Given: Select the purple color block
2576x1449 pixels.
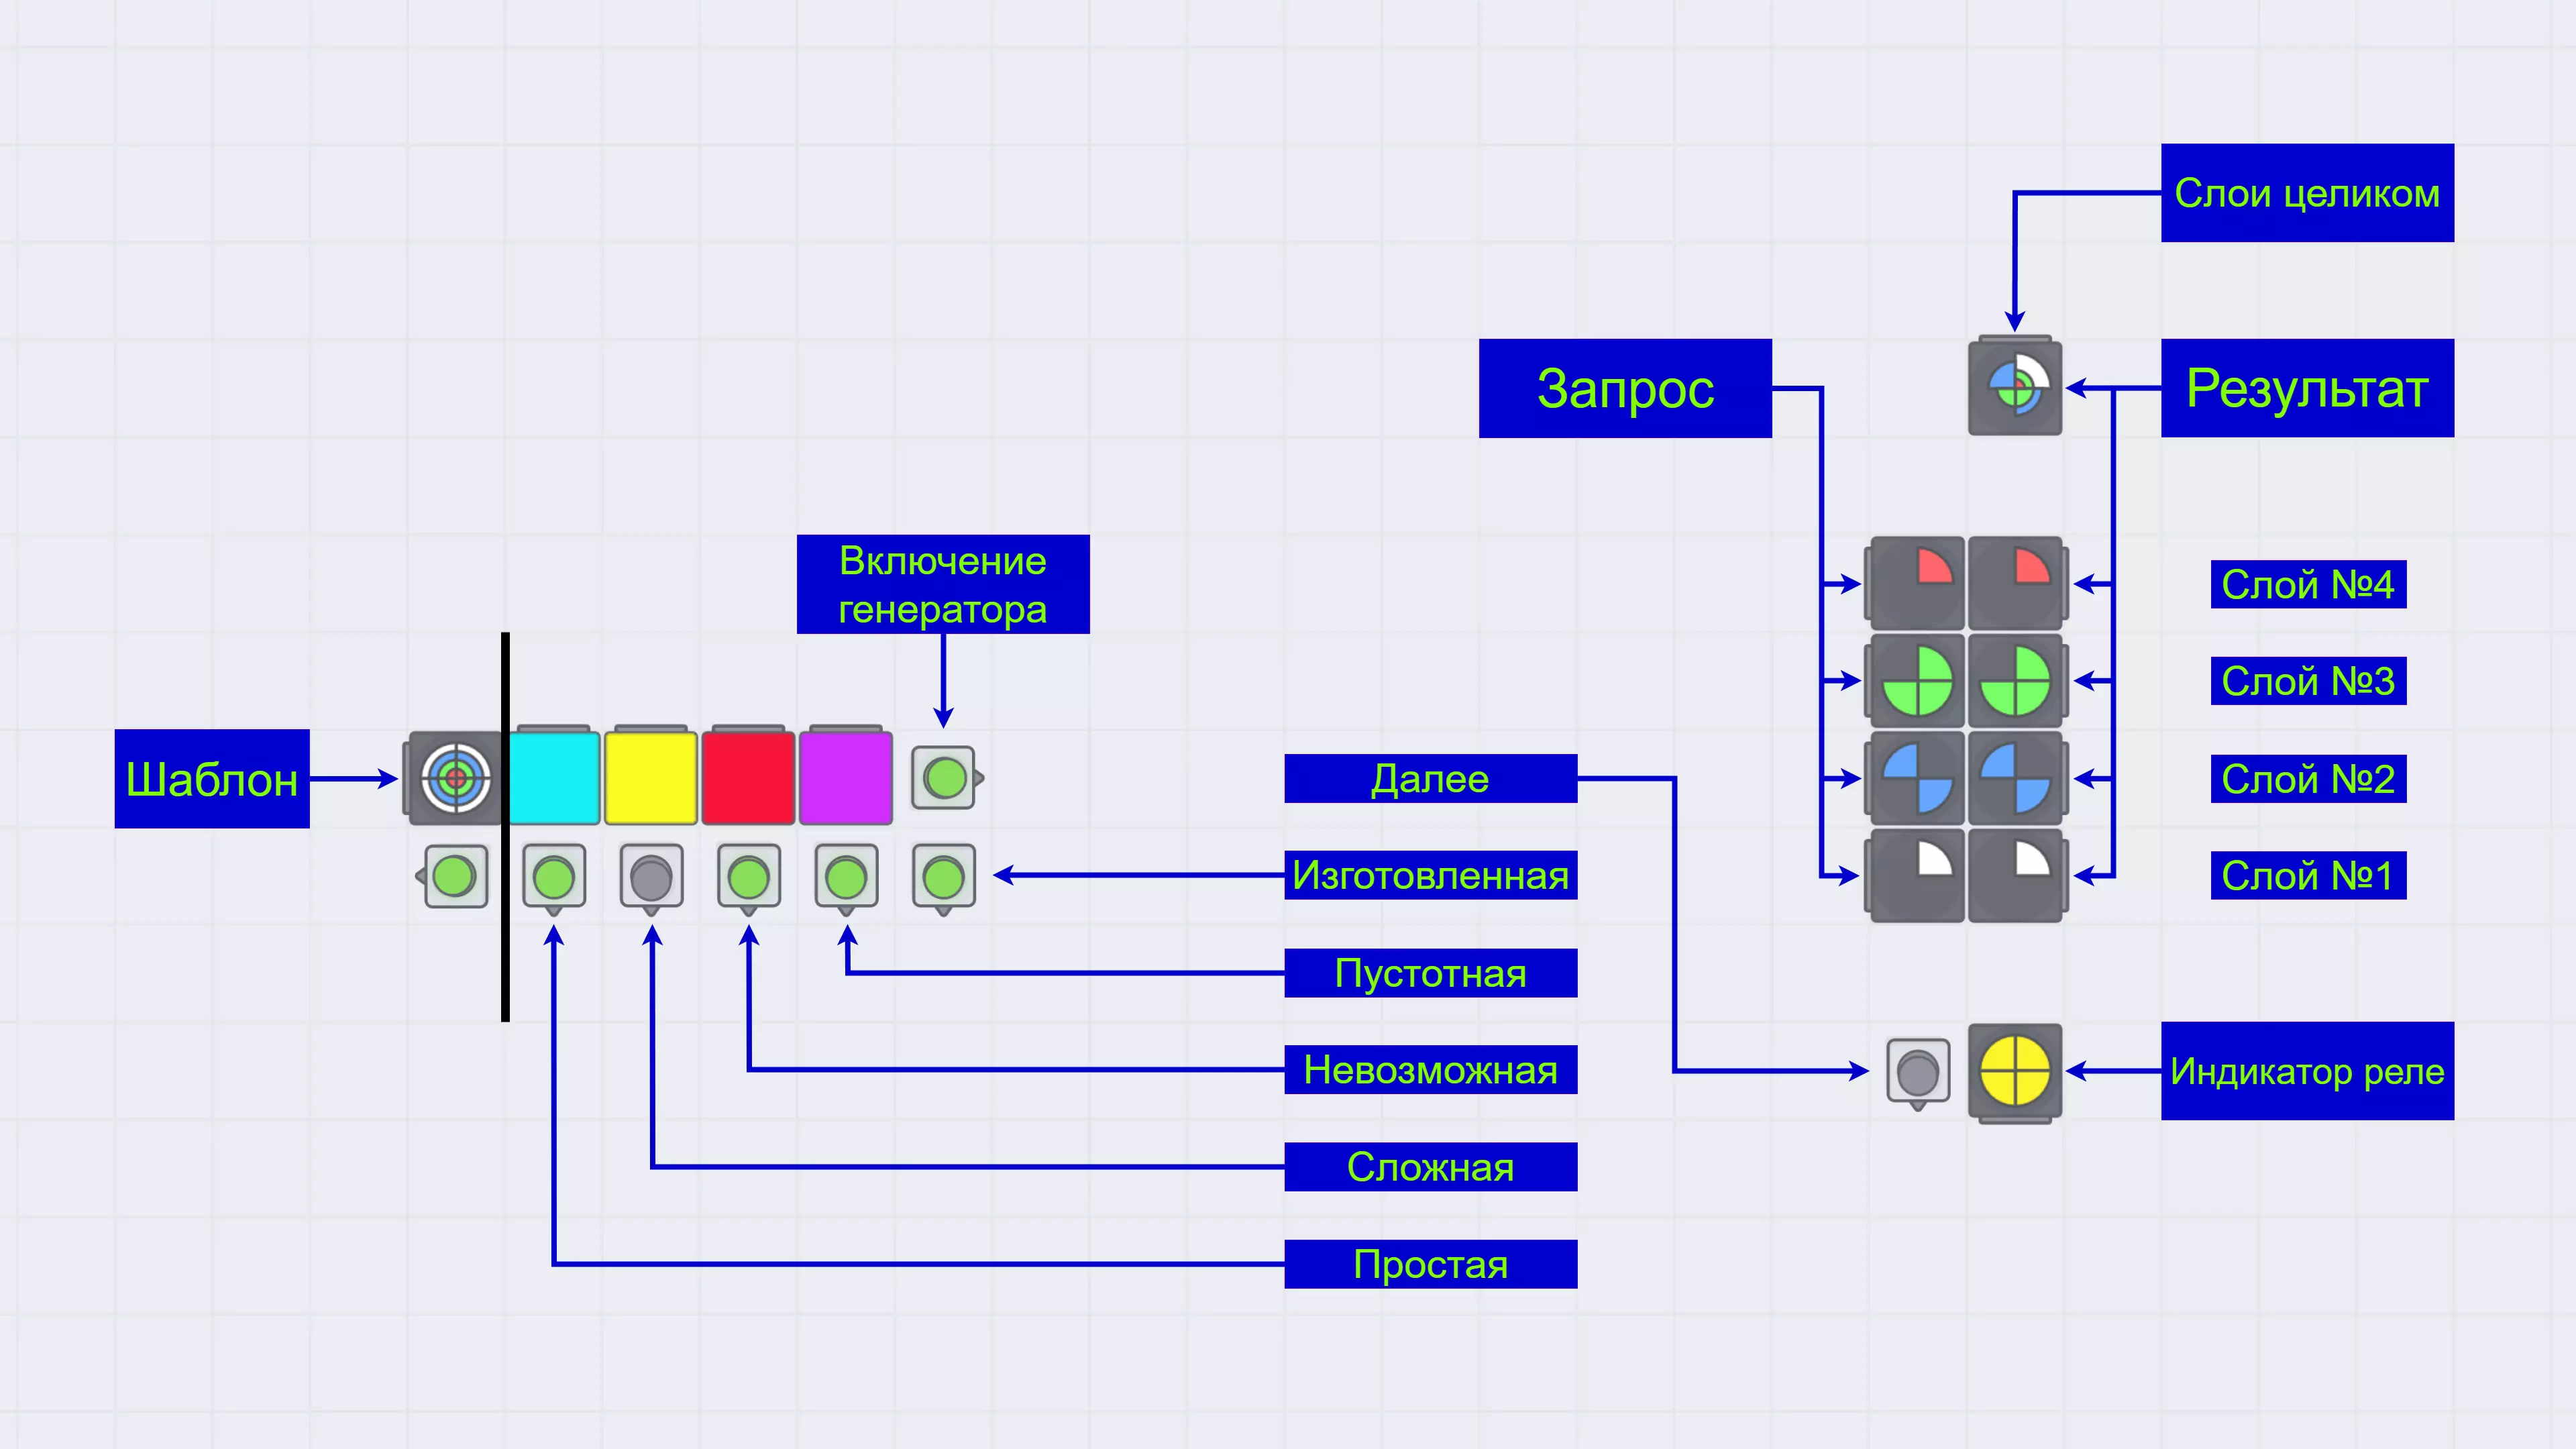Looking at the screenshot, I should pyautogui.click(x=846, y=778).
